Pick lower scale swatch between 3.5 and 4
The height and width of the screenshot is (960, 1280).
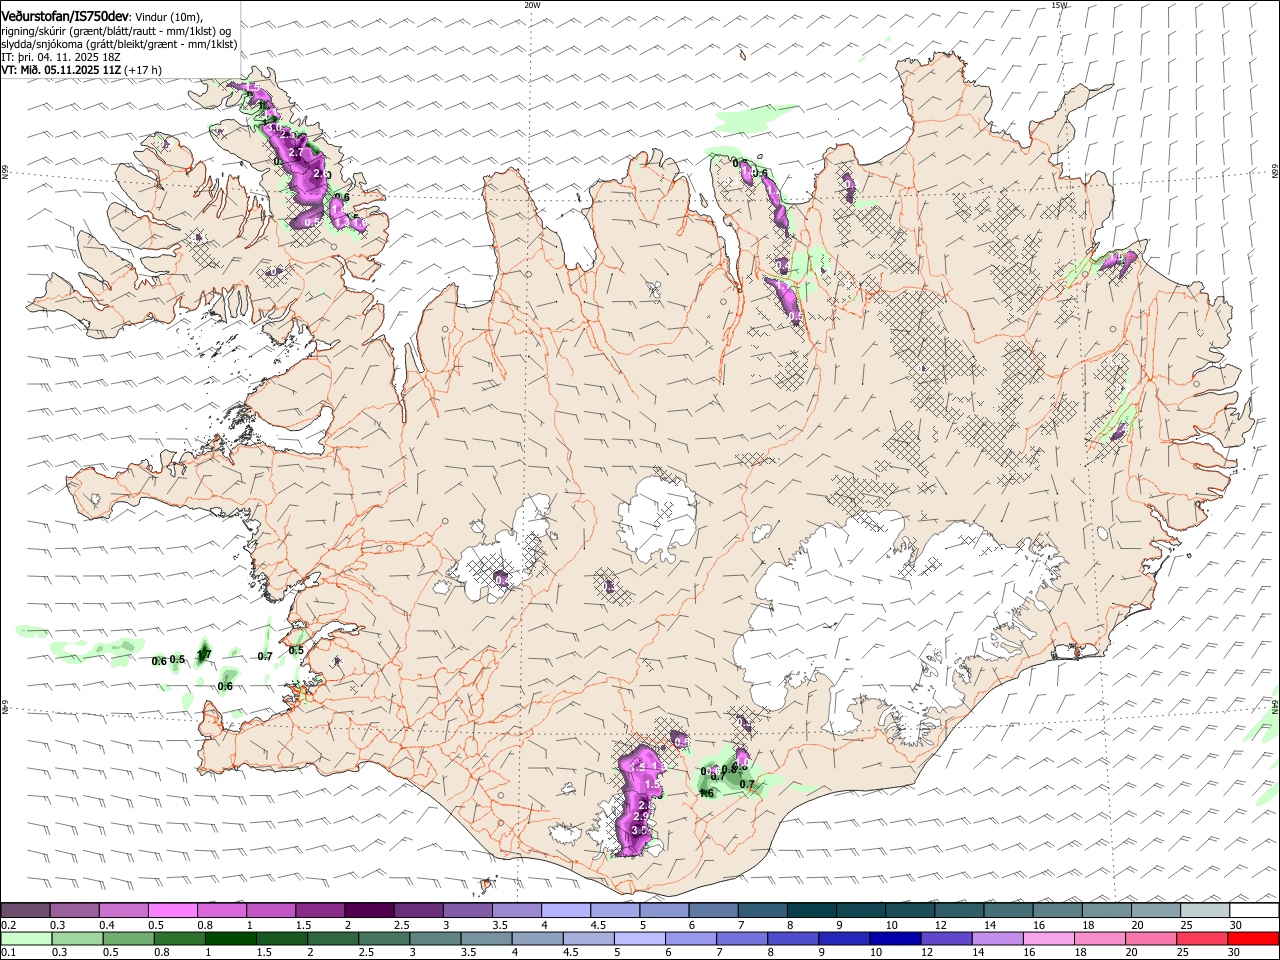pyautogui.click(x=485, y=938)
